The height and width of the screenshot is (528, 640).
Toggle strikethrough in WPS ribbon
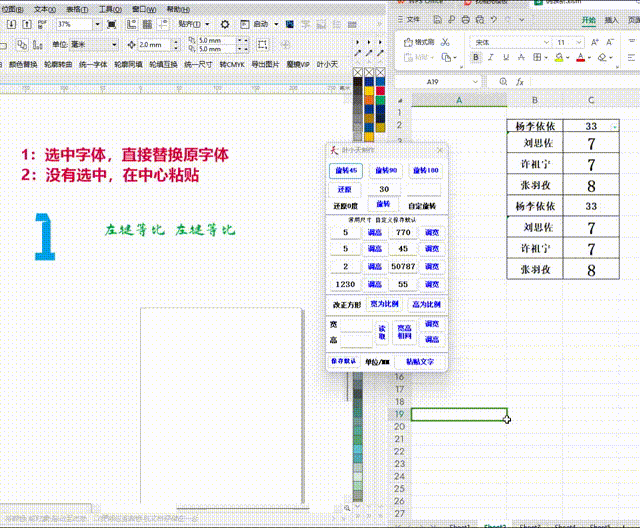[x=521, y=58]
